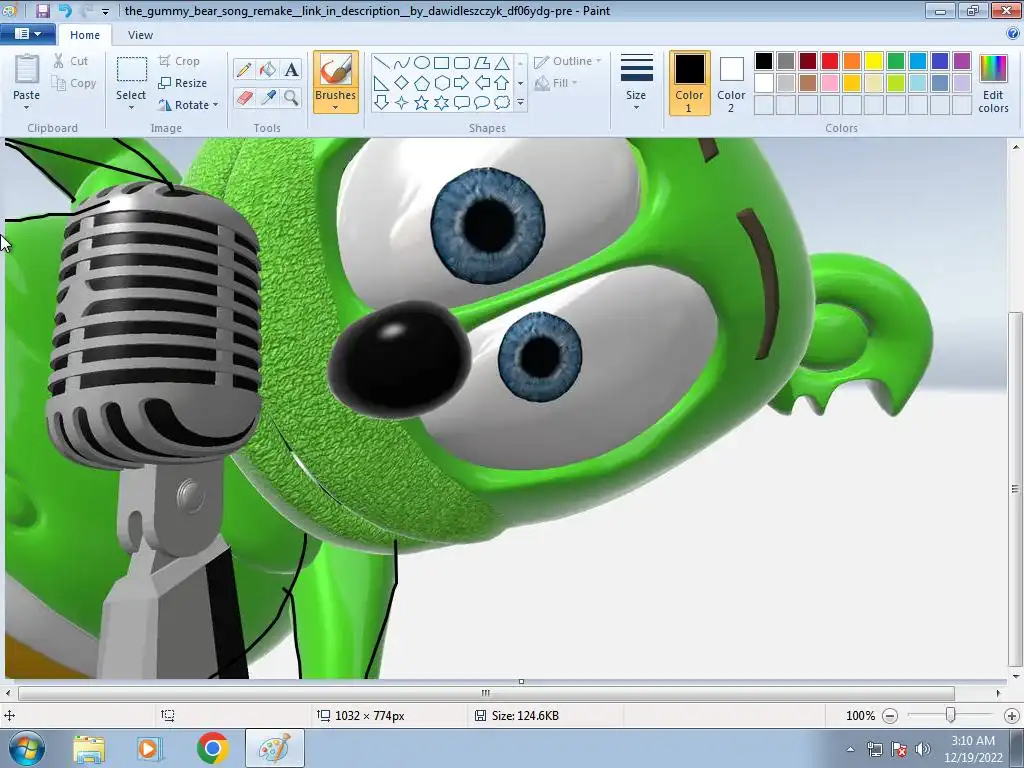Select the Pencil tool
1024x768 pixels.
pos(244,69)
